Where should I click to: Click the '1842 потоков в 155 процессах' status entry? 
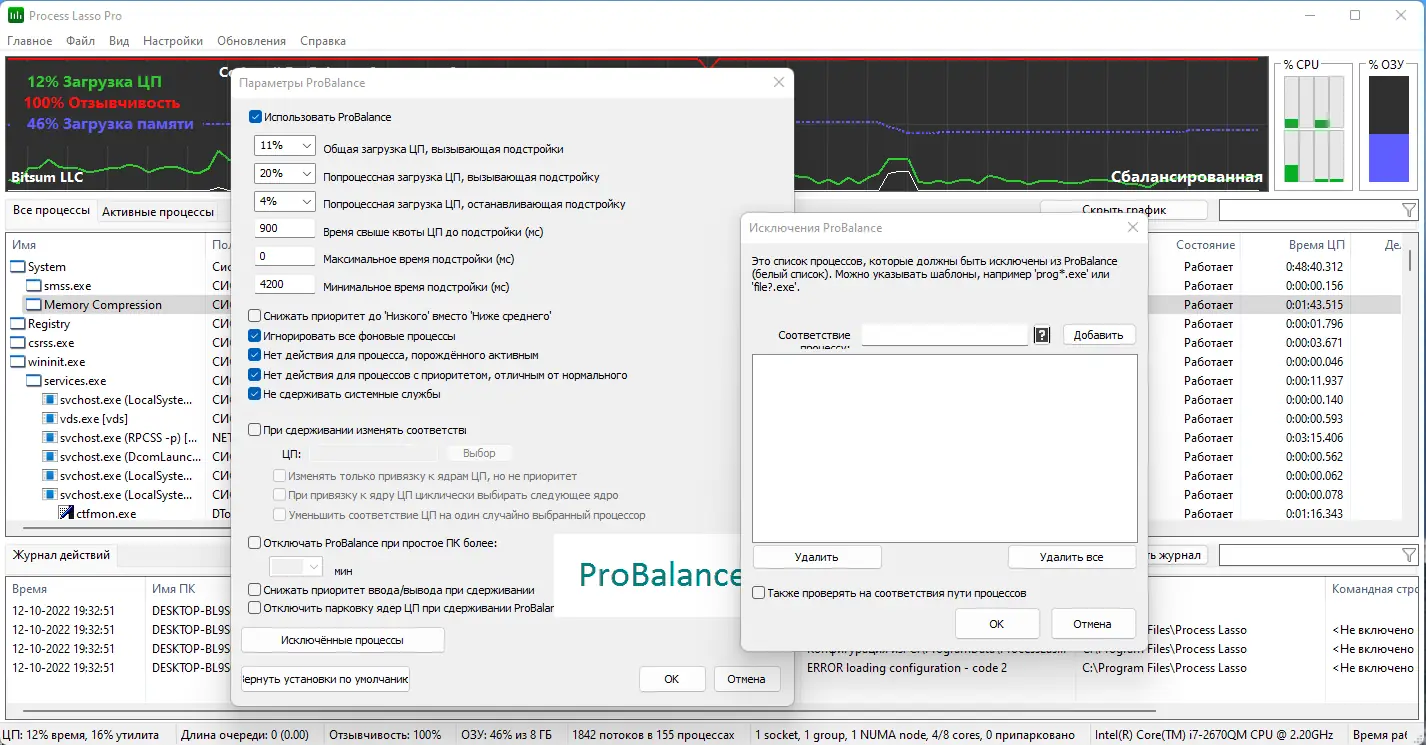(653, 735)
